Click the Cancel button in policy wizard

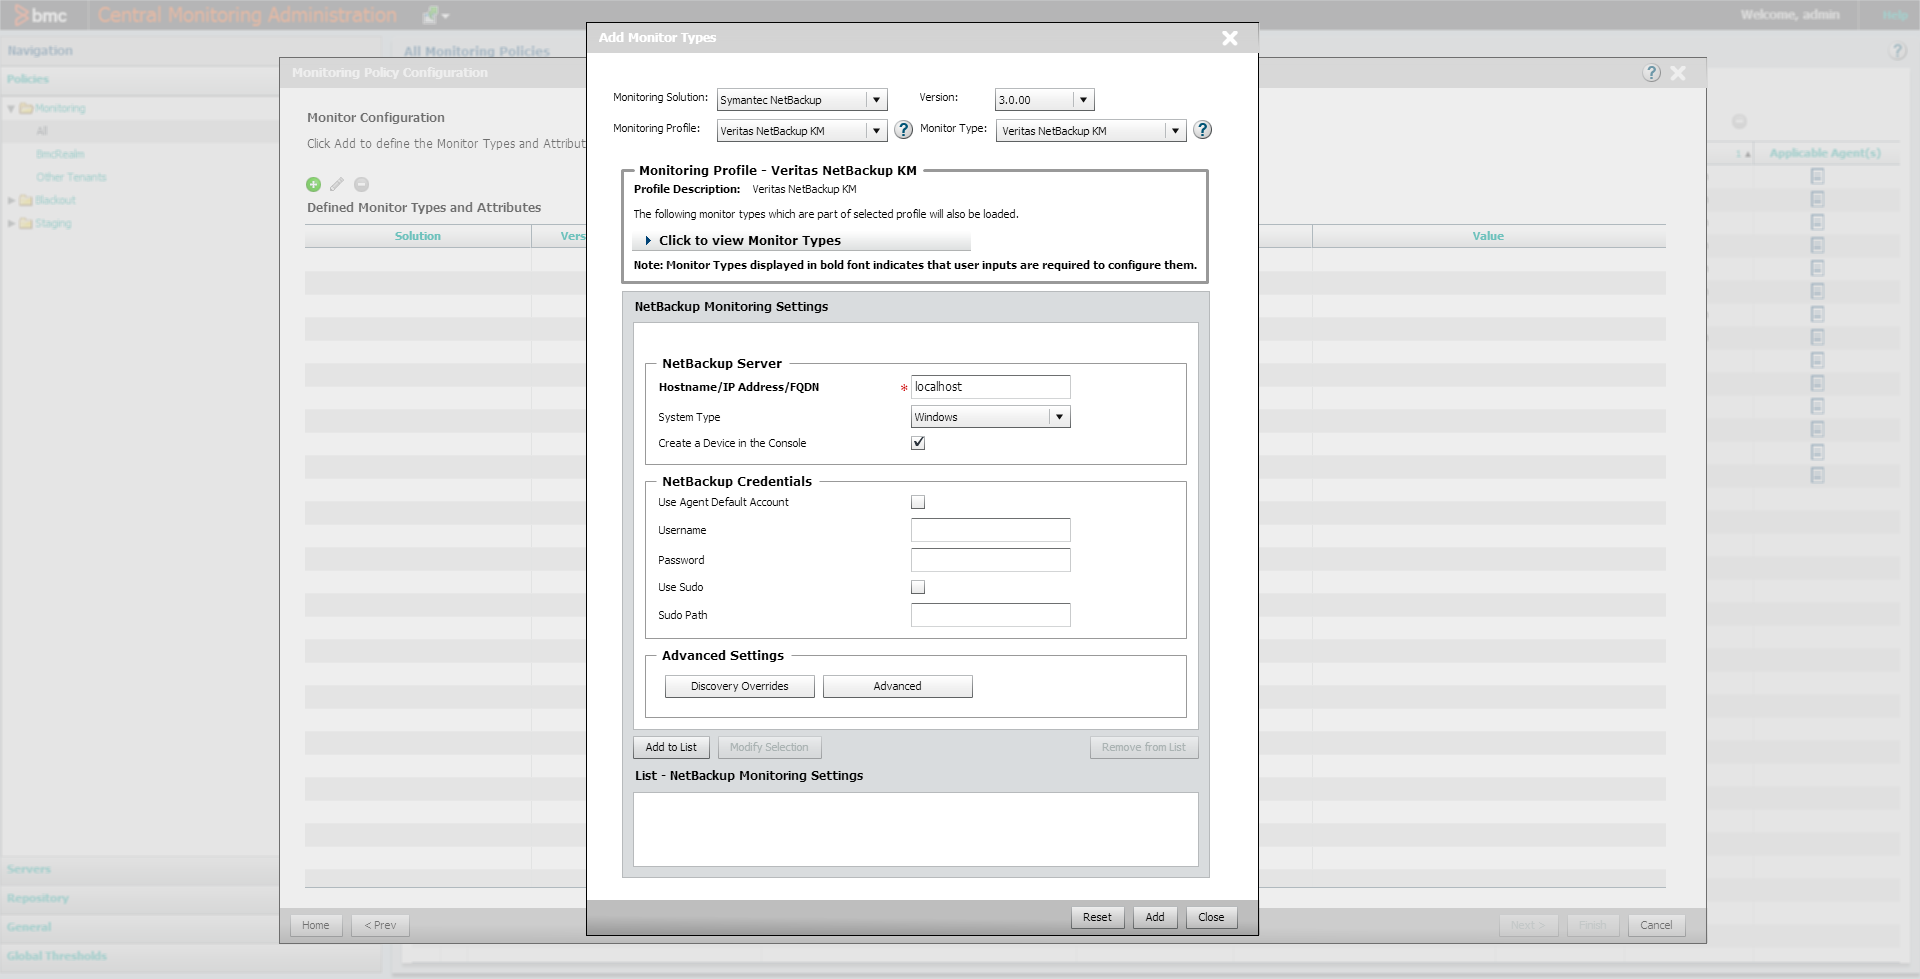(x=1656, y=925)
